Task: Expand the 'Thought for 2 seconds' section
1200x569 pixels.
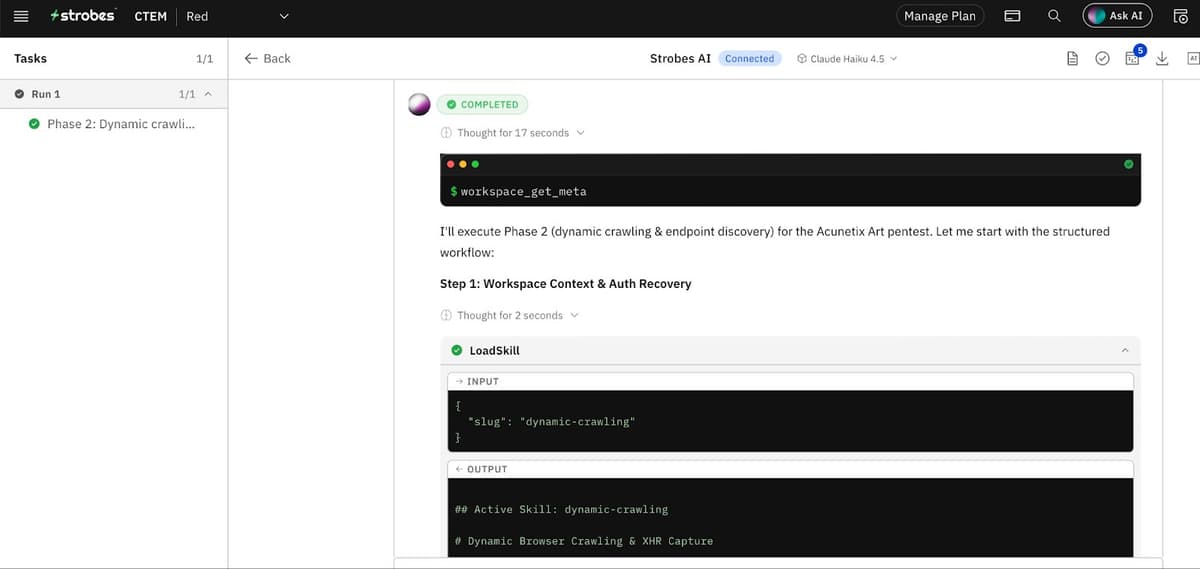Action: tap(509, 315)
